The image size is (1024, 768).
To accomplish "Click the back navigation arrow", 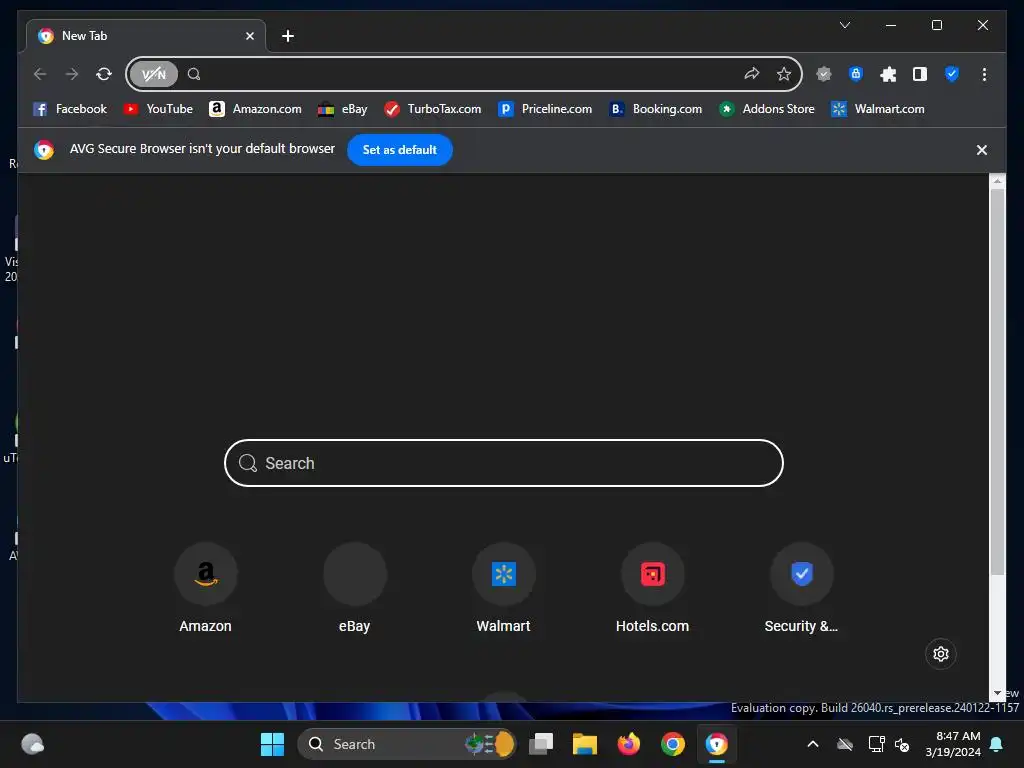I will [40, 74].
